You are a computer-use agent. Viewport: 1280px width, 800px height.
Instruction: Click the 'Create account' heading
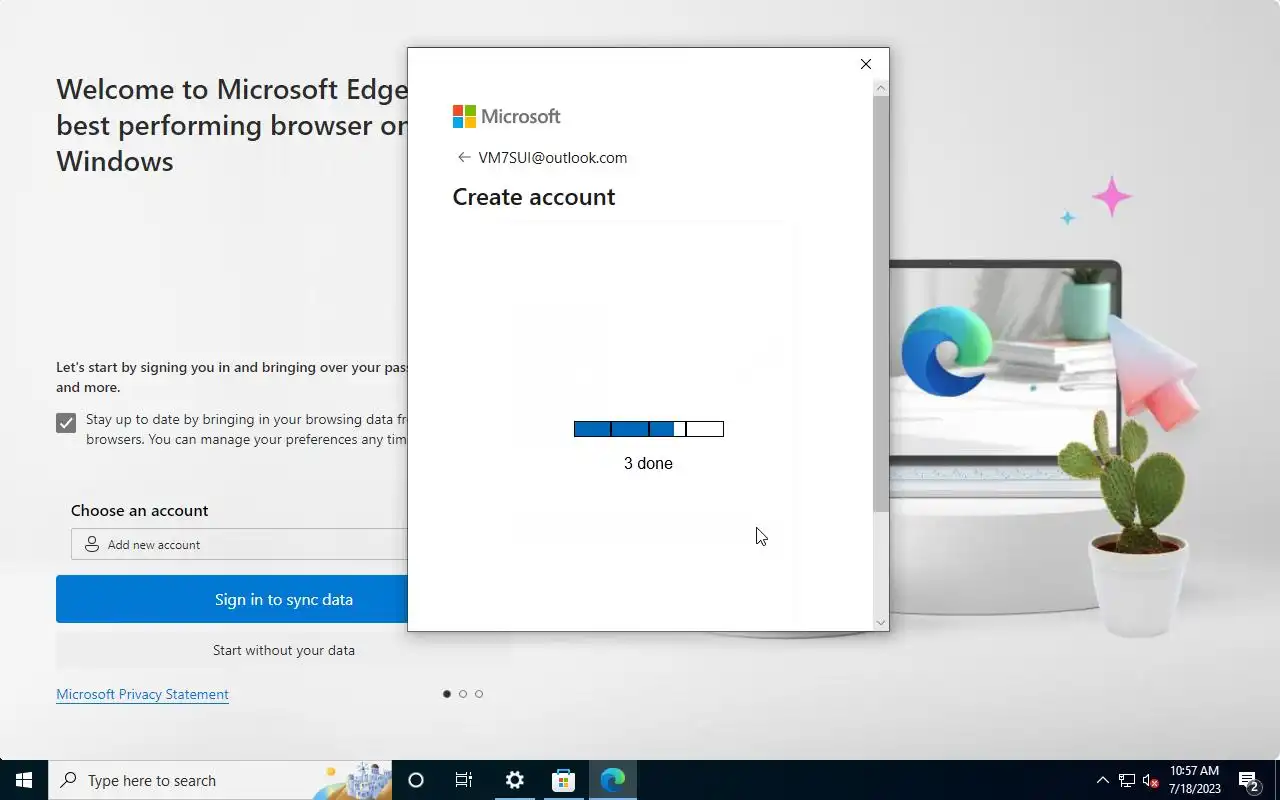534,197
